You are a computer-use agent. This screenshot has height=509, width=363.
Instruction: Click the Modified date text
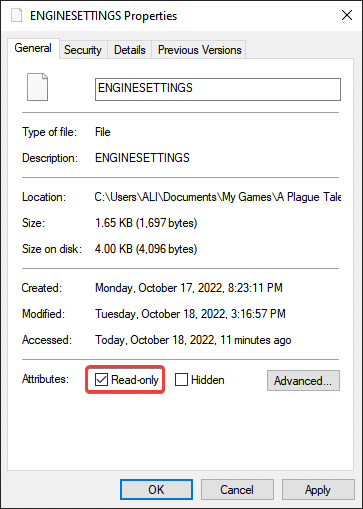point(190,314)
